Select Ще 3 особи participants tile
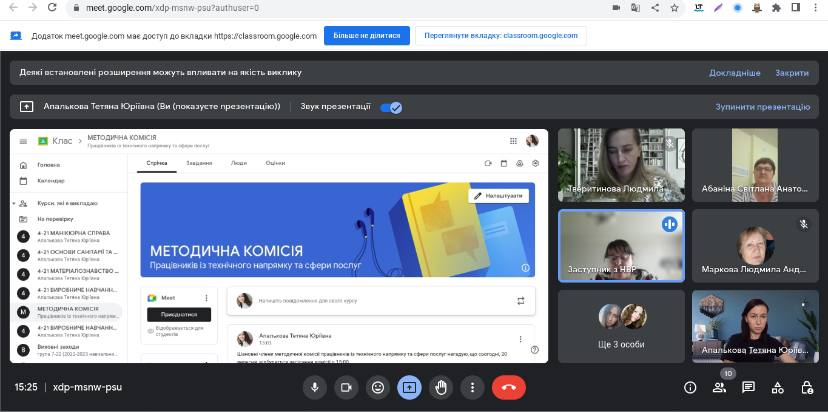This screenshot has height=412, width=828. 621,326
